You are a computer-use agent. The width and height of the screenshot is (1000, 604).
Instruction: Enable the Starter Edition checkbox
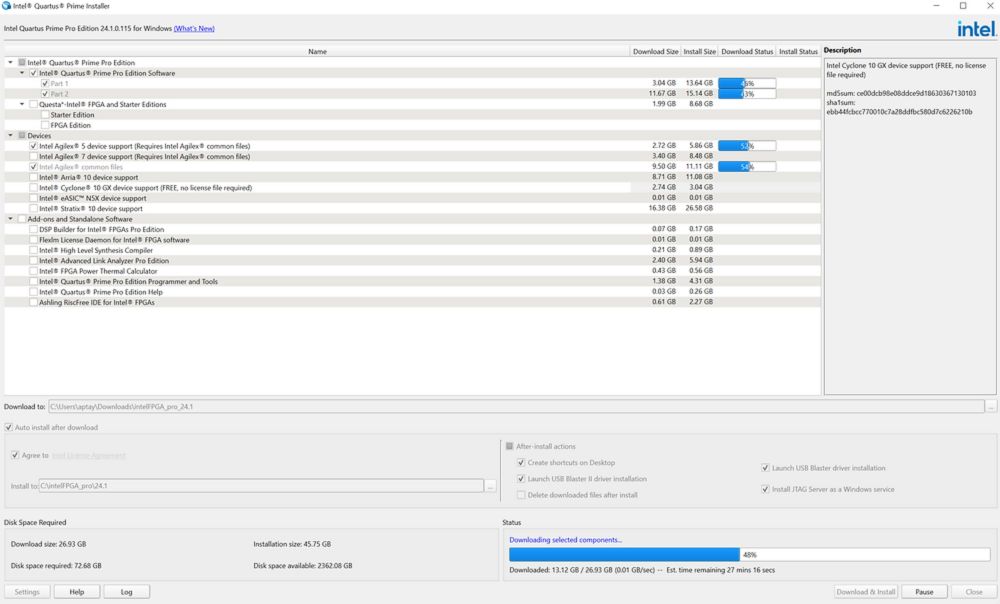pyautogui.click(x=45, y=115)
